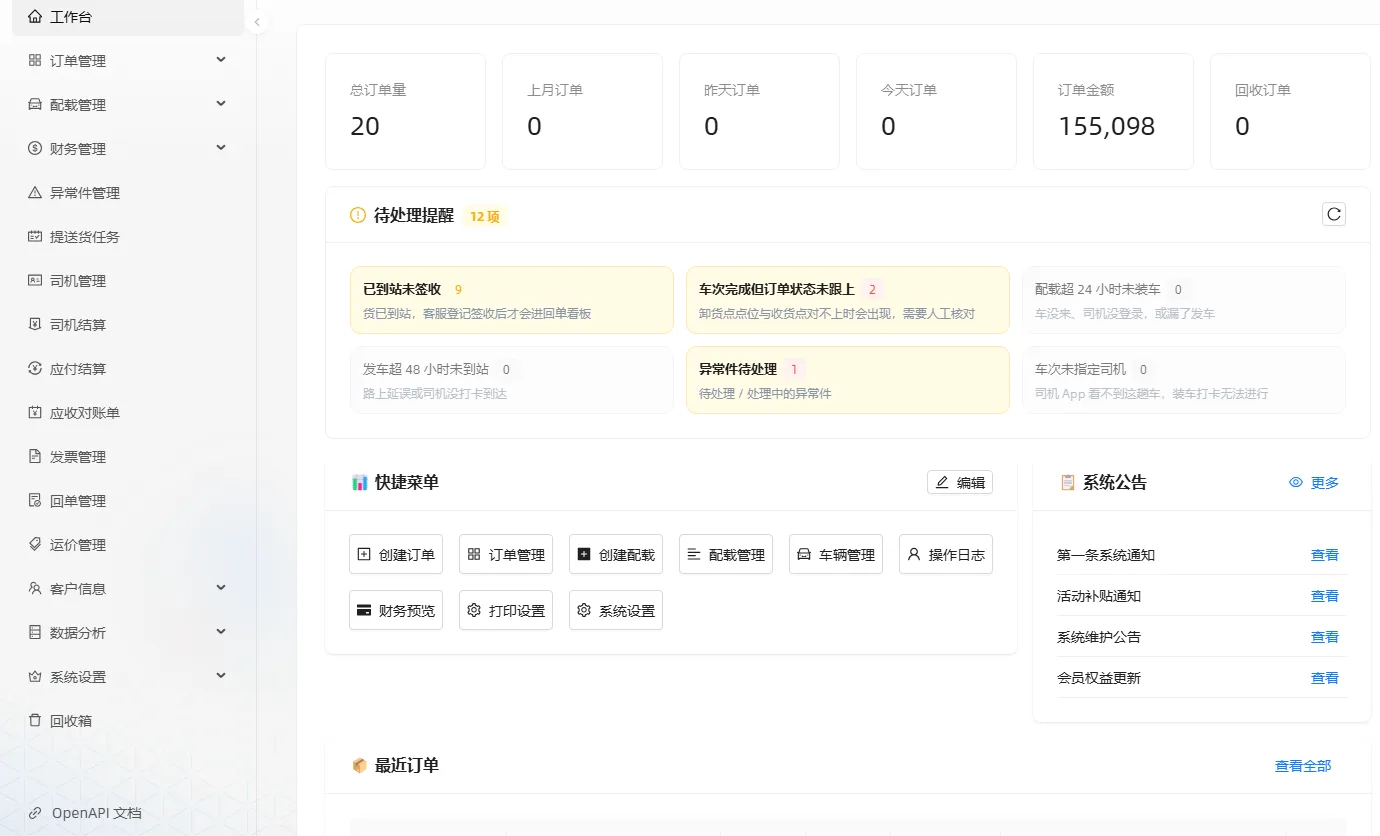Click the eye icon next to 更多
The width and height of the screenshot is (1380, 836).
pyautogui.click(x=1296, y=482)
